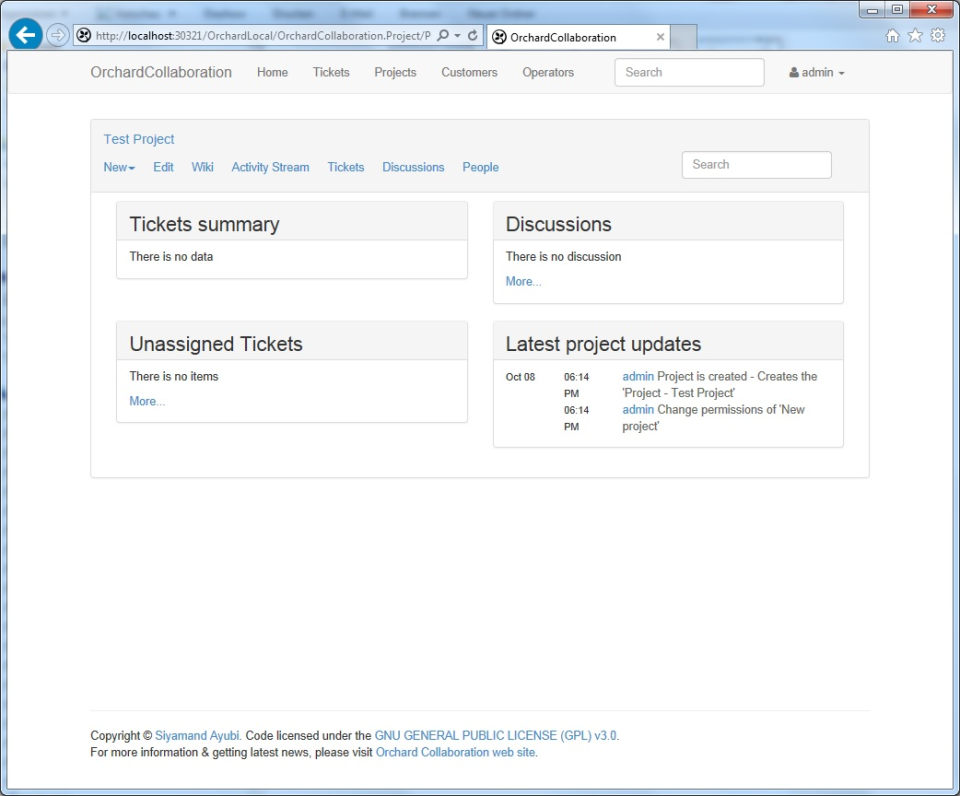Open the Home navigation item
960x796 pixels.
272,72
